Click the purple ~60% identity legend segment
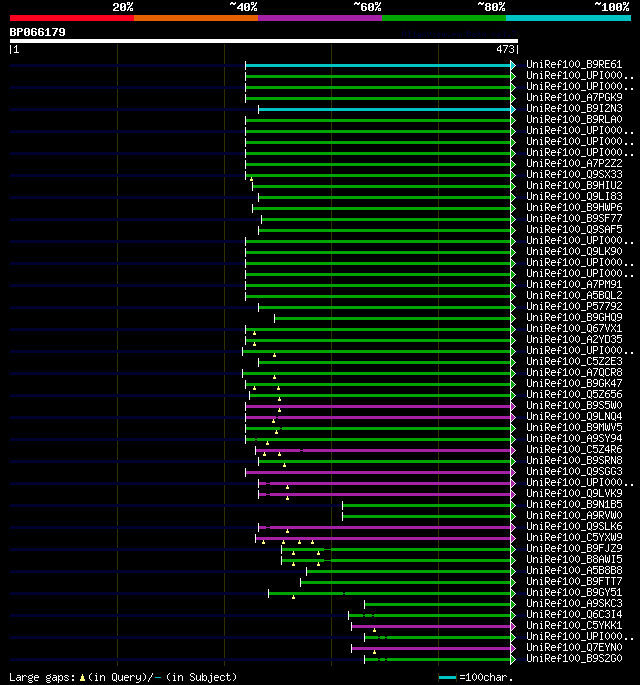Viewport: 640px width, 685px height. click(x=320, y=18)
